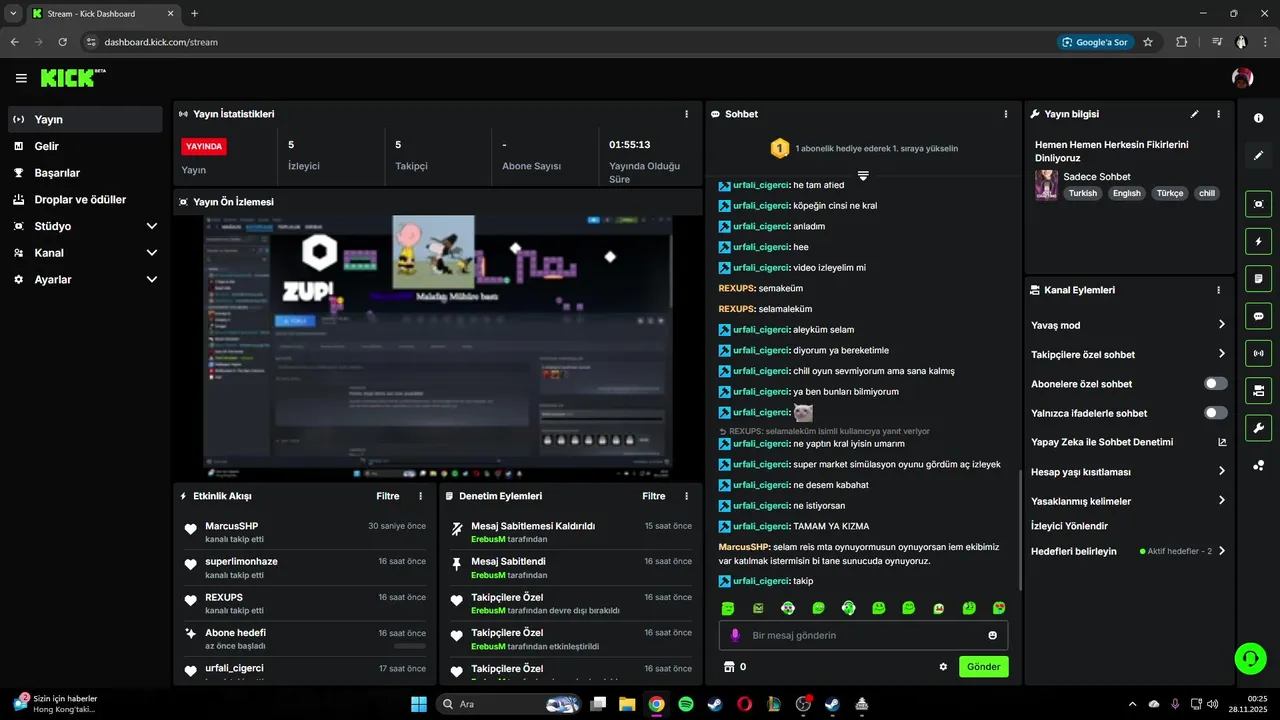This screenshot has width=1280, height=720.
Task: Open Yasaklanmış kelimeler chevron
Action: click(1222, 501)
